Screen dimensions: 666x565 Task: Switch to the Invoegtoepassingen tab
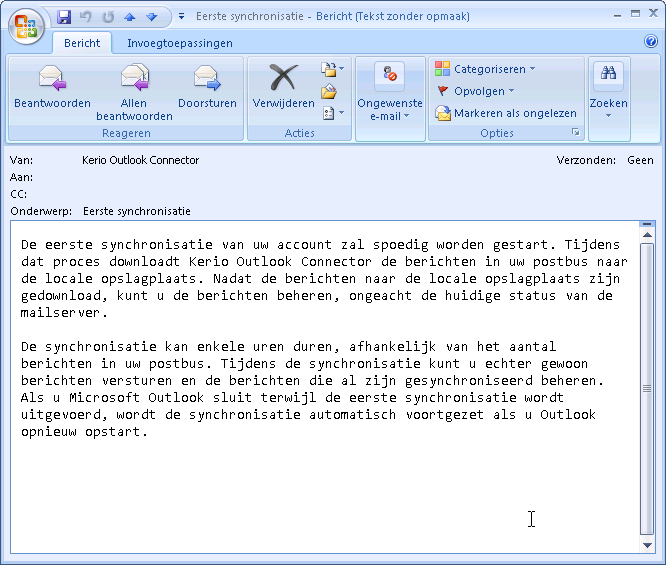(180, 43)
